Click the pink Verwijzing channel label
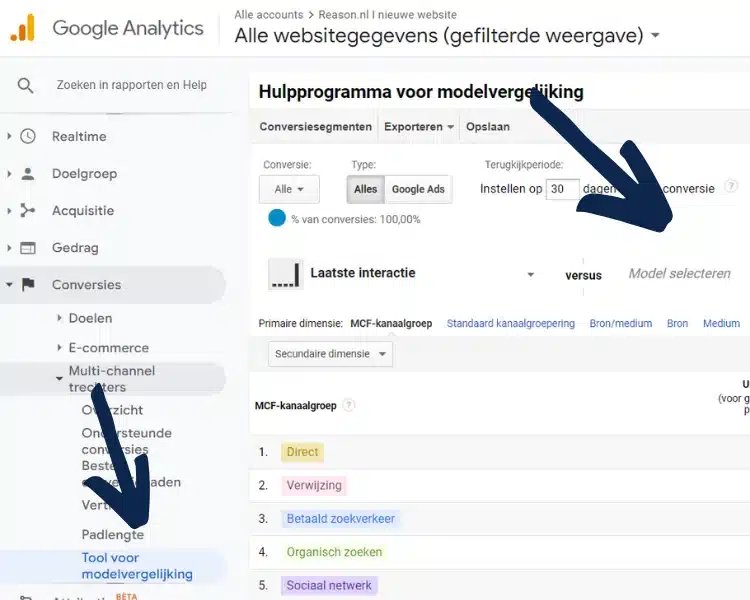Image resolution: width=750 pixels, height=600 pixels. pos(314,485)
